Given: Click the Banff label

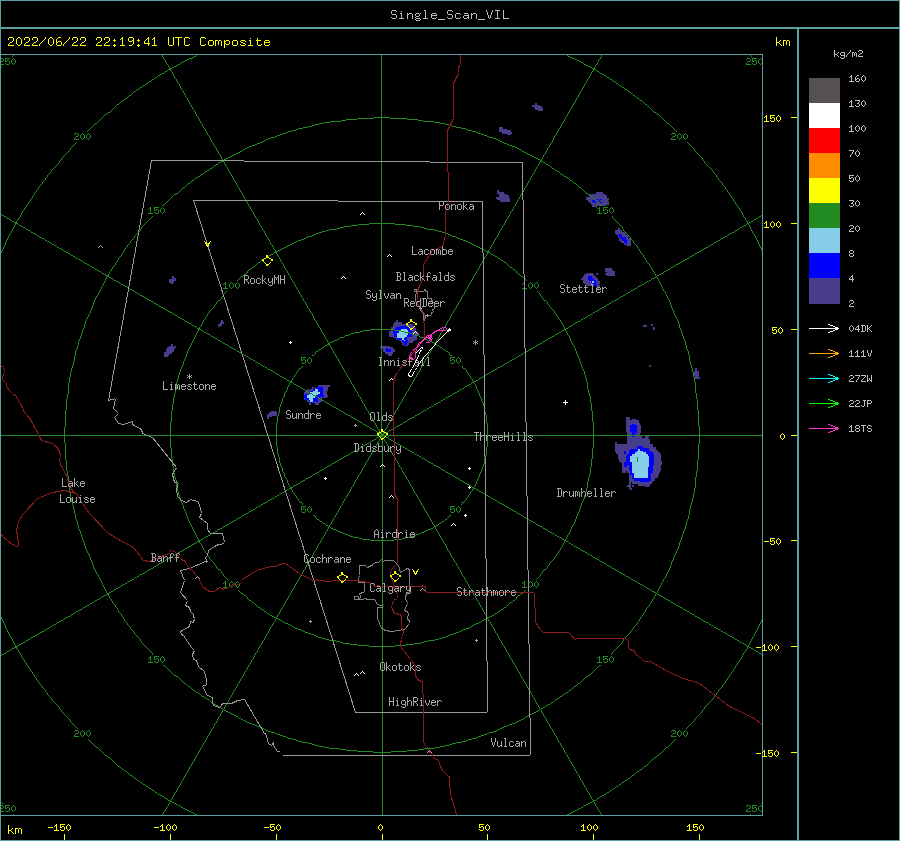Looking at the screenshot, I should [165, 557].
